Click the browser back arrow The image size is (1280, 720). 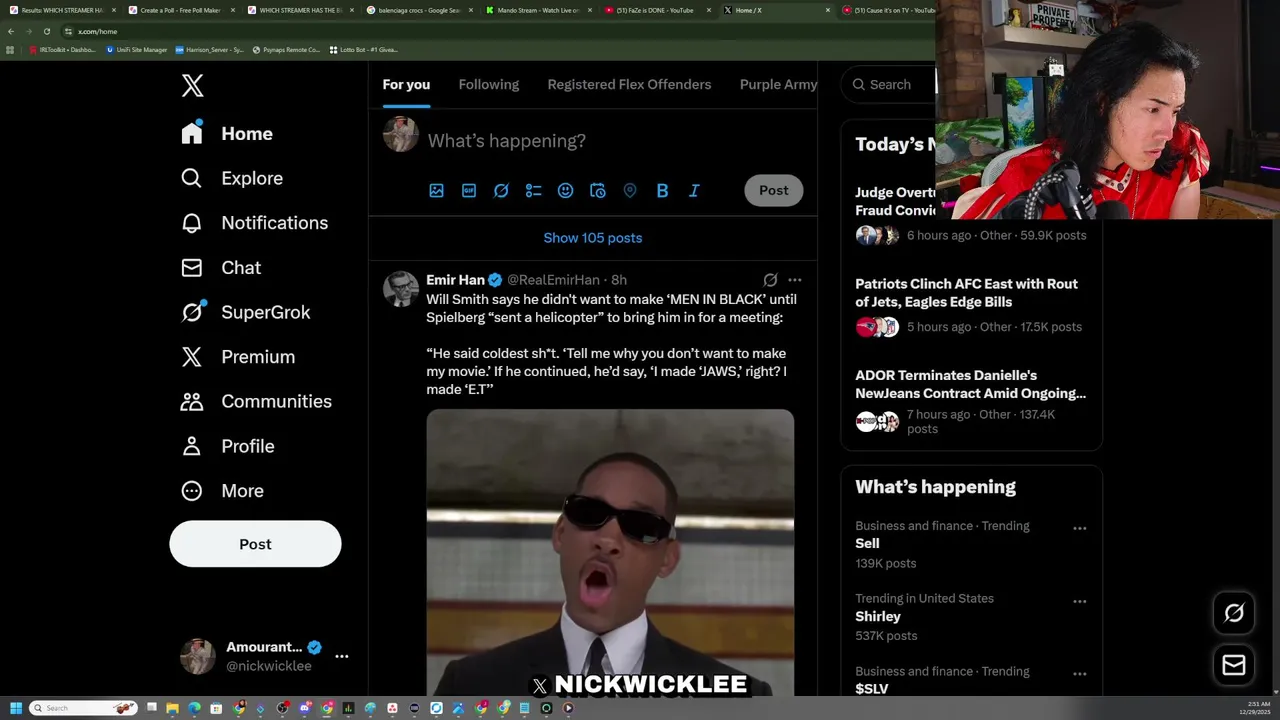(11, 31)
